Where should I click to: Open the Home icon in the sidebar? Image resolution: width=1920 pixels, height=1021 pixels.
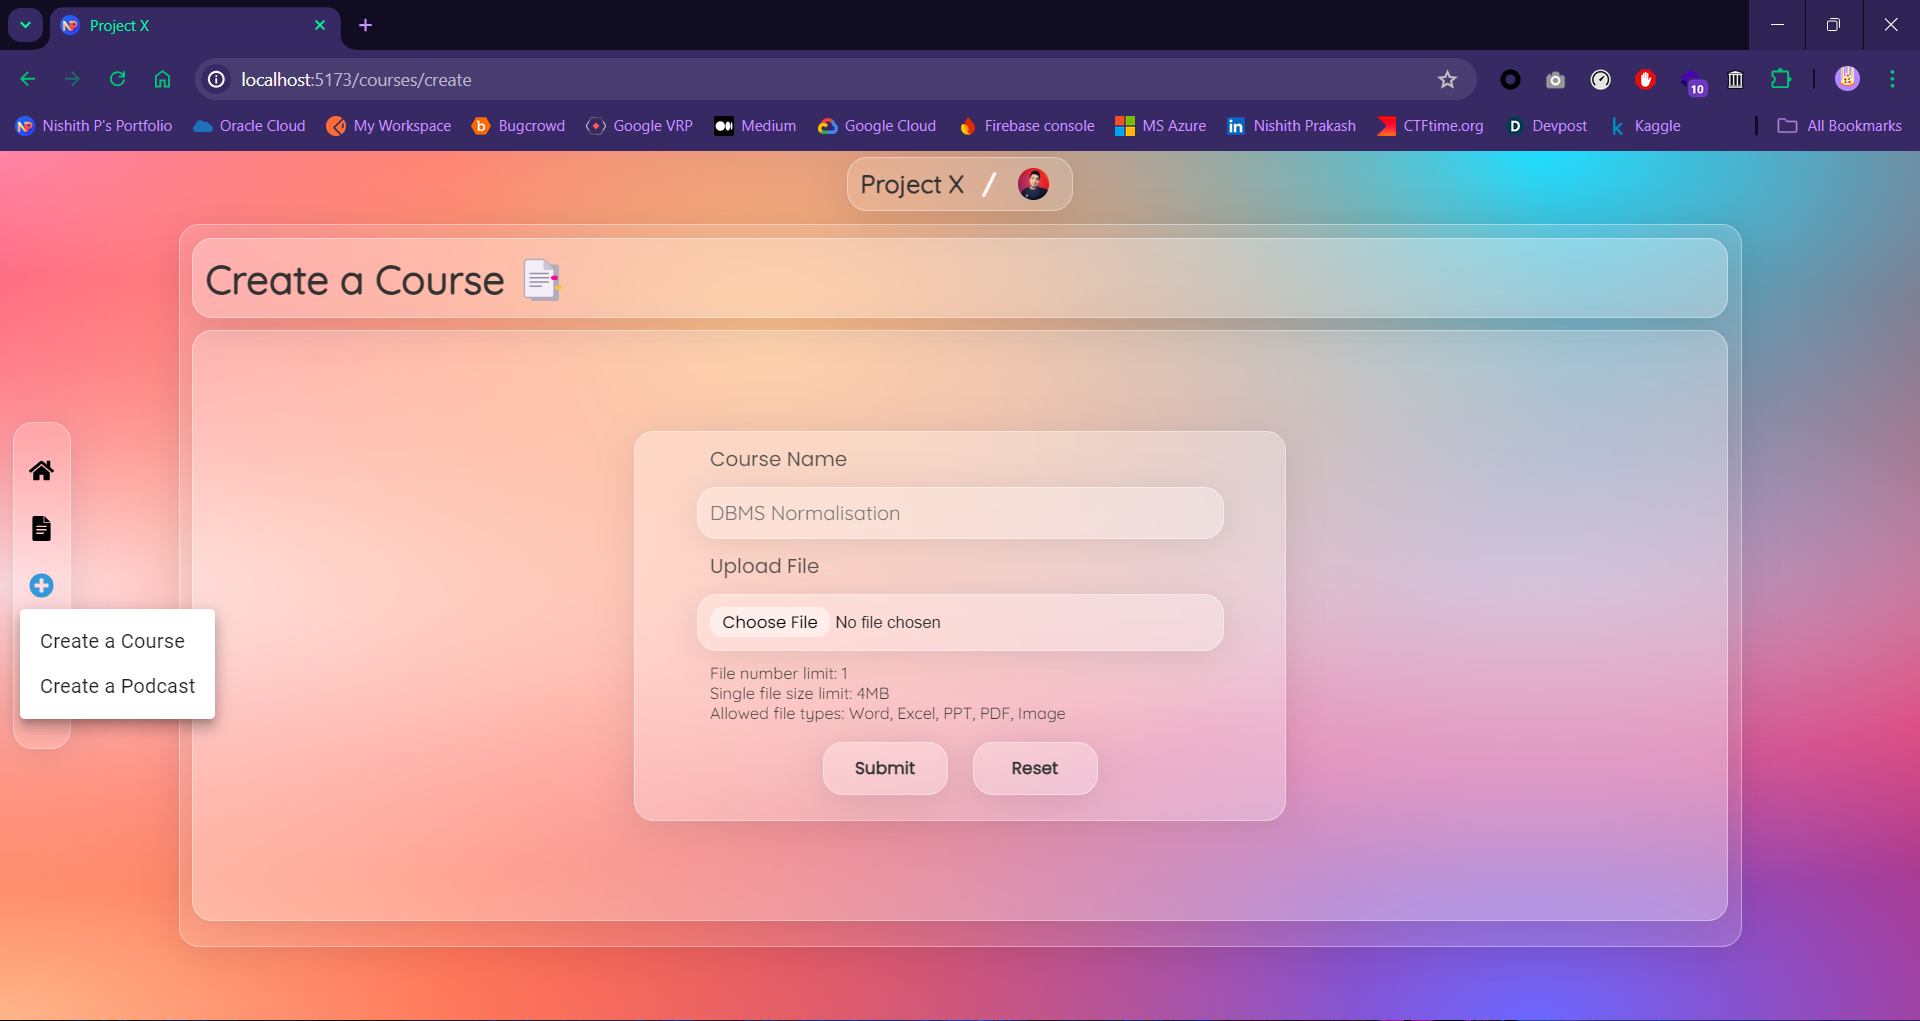pos(41,471)
